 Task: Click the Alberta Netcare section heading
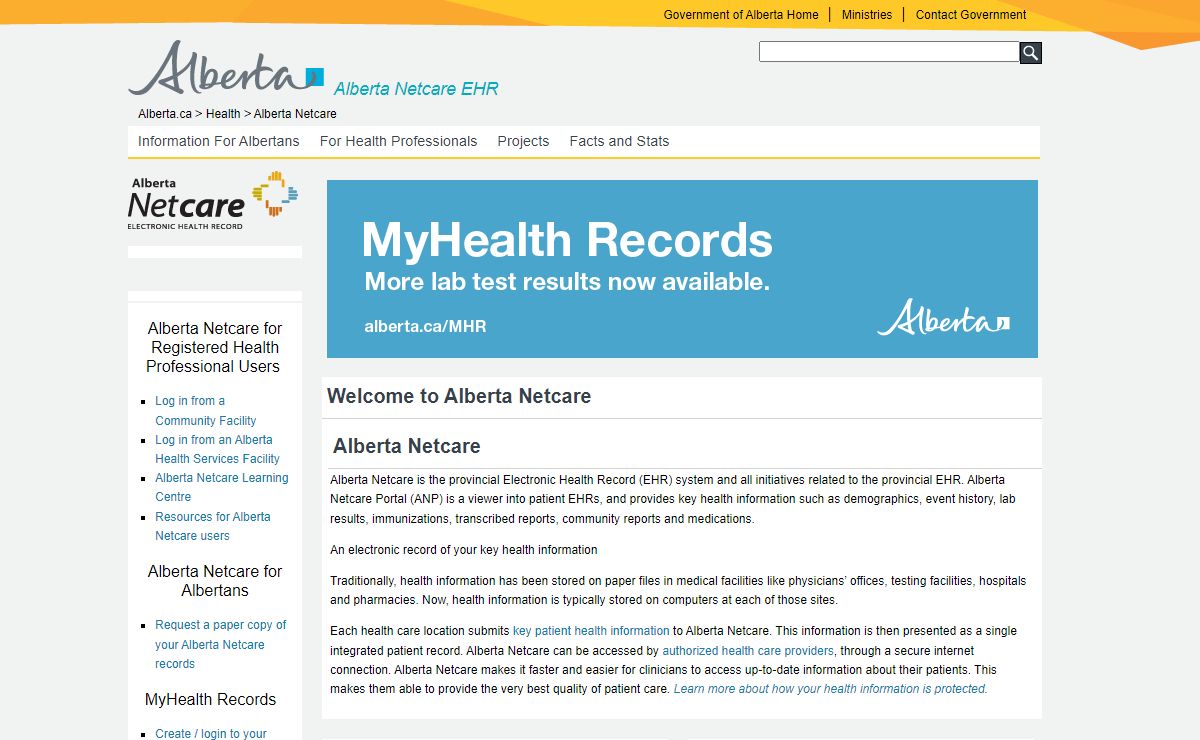pyautogui.click(x=407, y=446)
